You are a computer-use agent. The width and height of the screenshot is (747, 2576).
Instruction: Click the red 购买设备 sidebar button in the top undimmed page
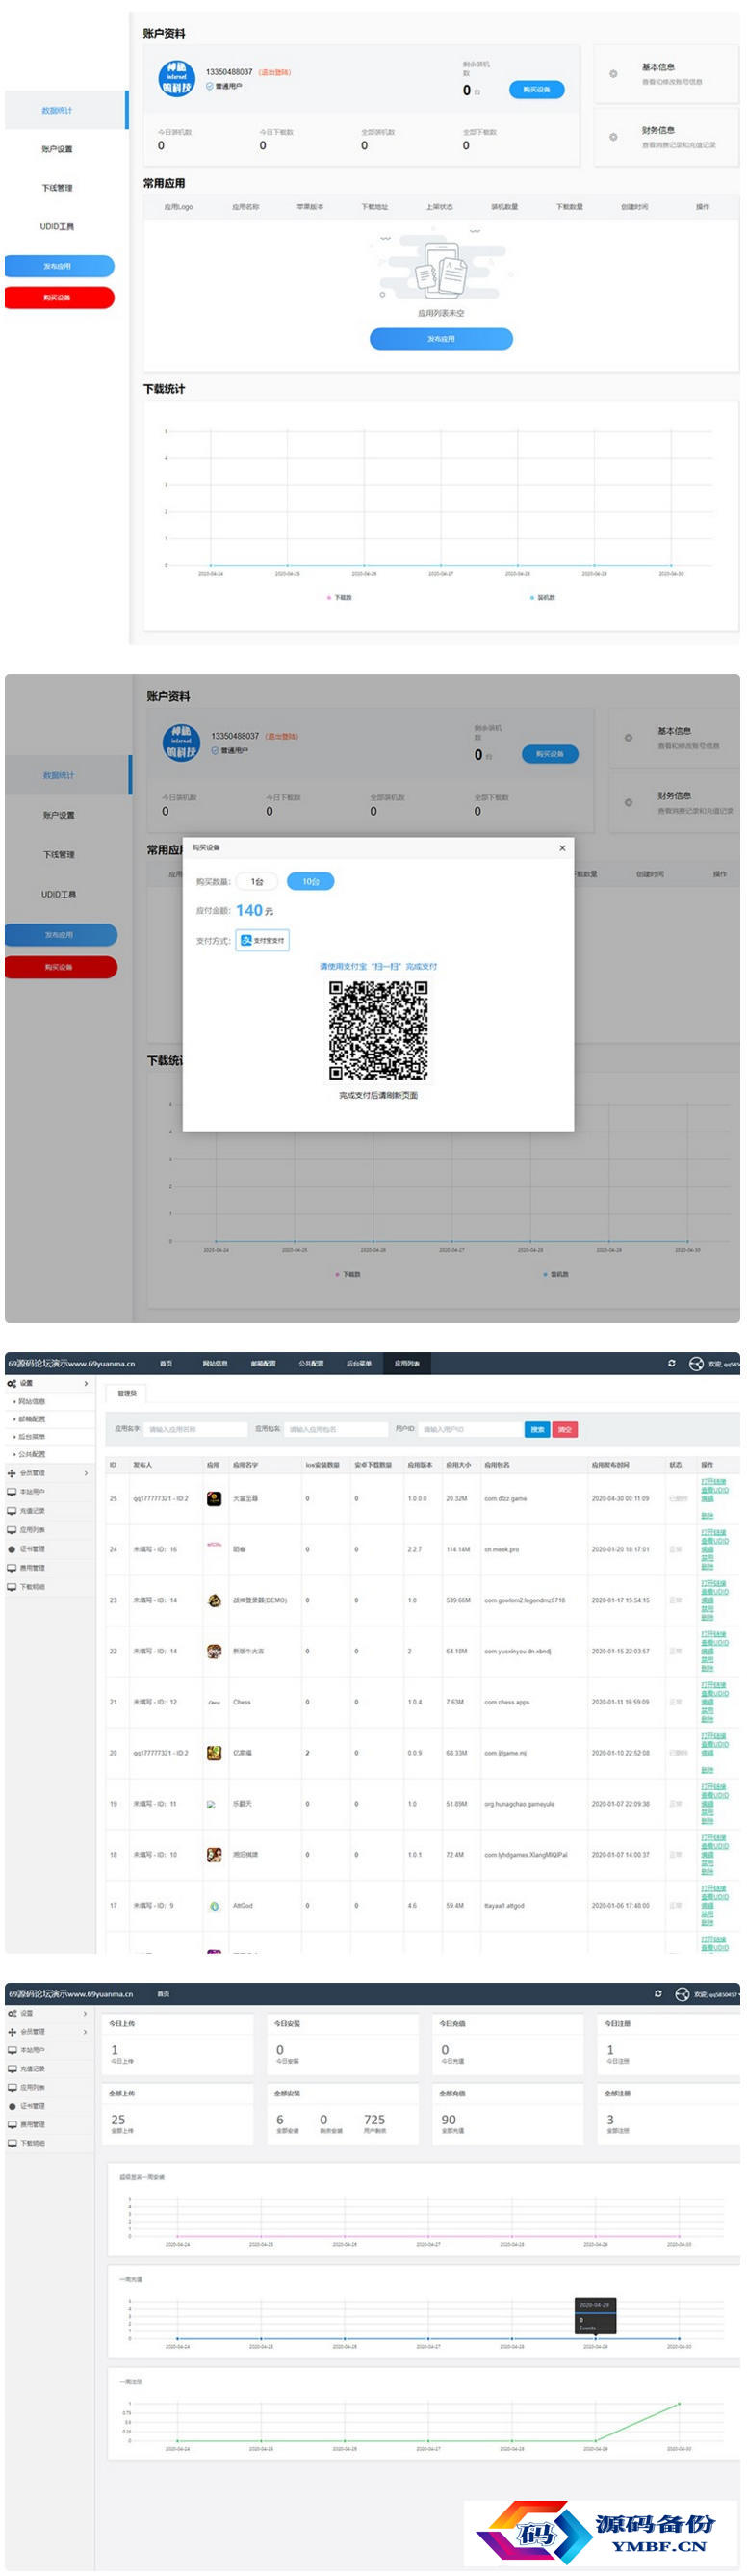pyautogui.click(x=59, y=298)
